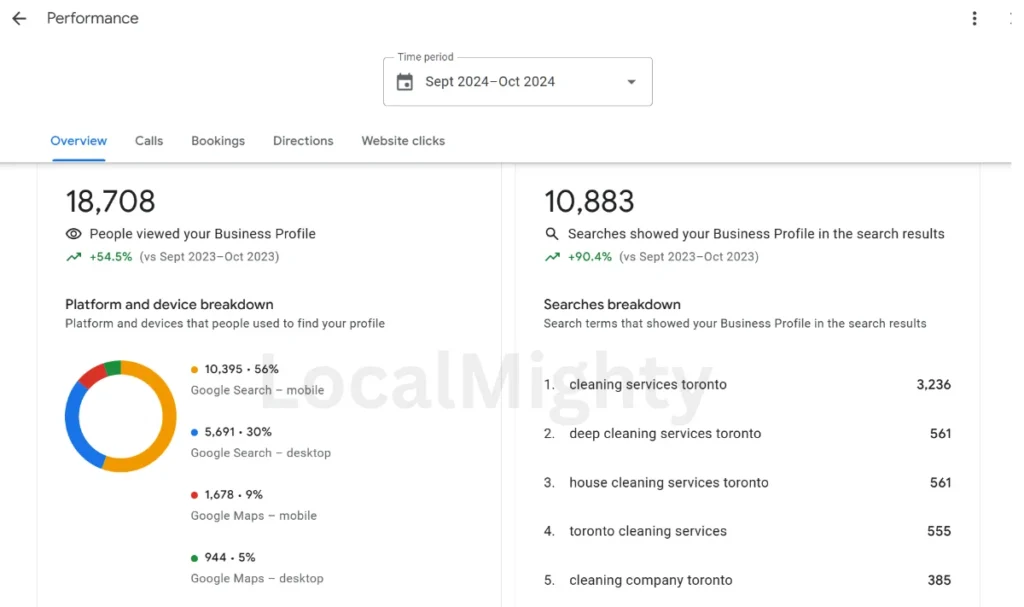Click the magnifier icon beside searches count
Viewport: 1024px width, 607px height.
point(552,234)
